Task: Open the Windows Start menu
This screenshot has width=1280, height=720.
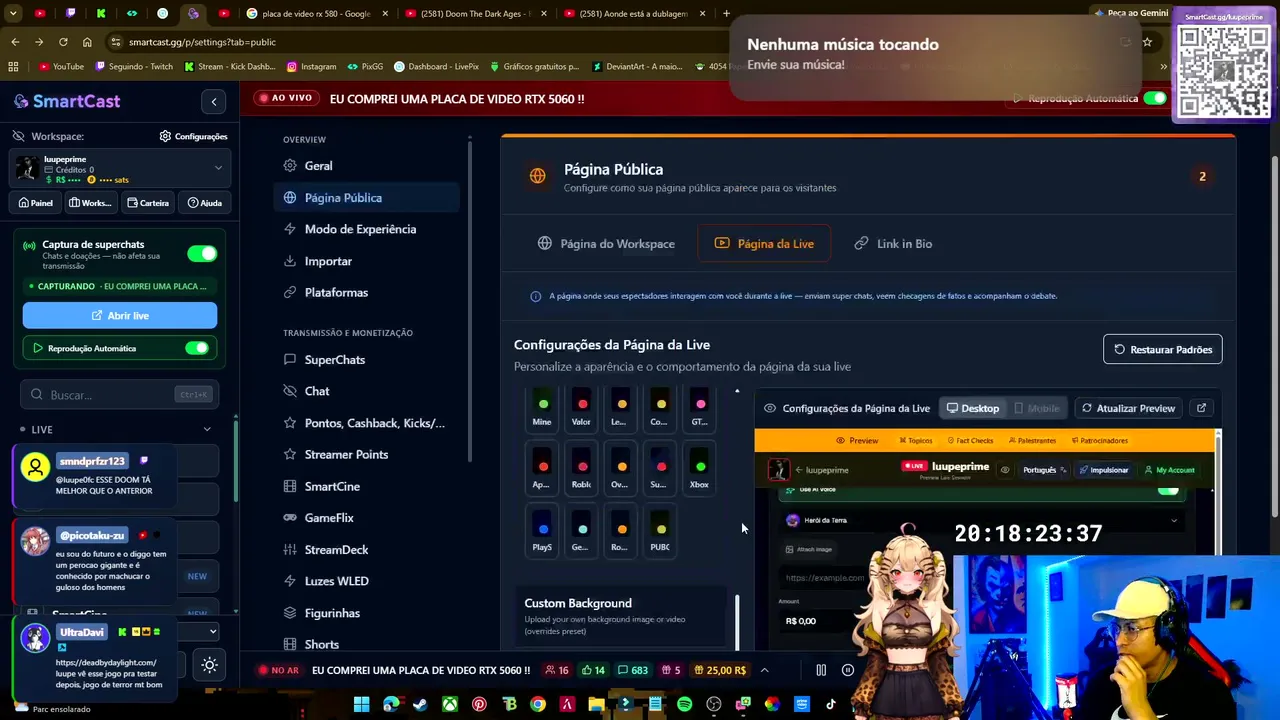Action: [x=361, y=704]
